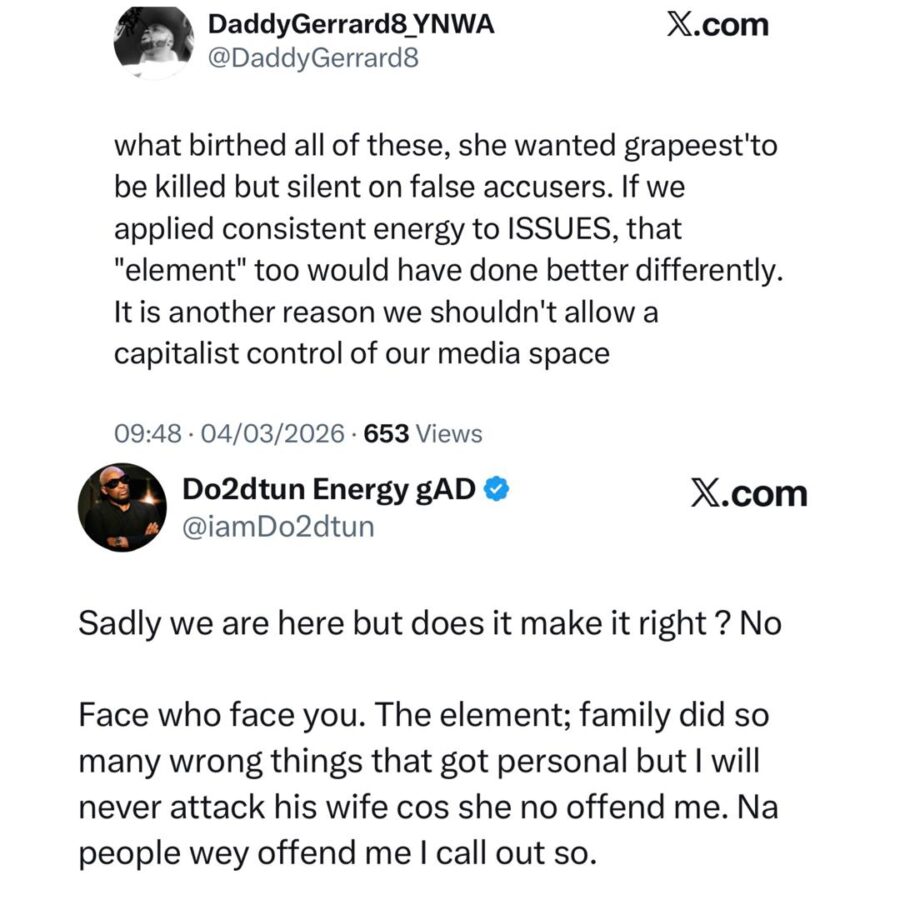Screen dimensions: 900x900
Task: Click the blue verified badge beside Do2dtun
Action: click(x=499, y=490)
